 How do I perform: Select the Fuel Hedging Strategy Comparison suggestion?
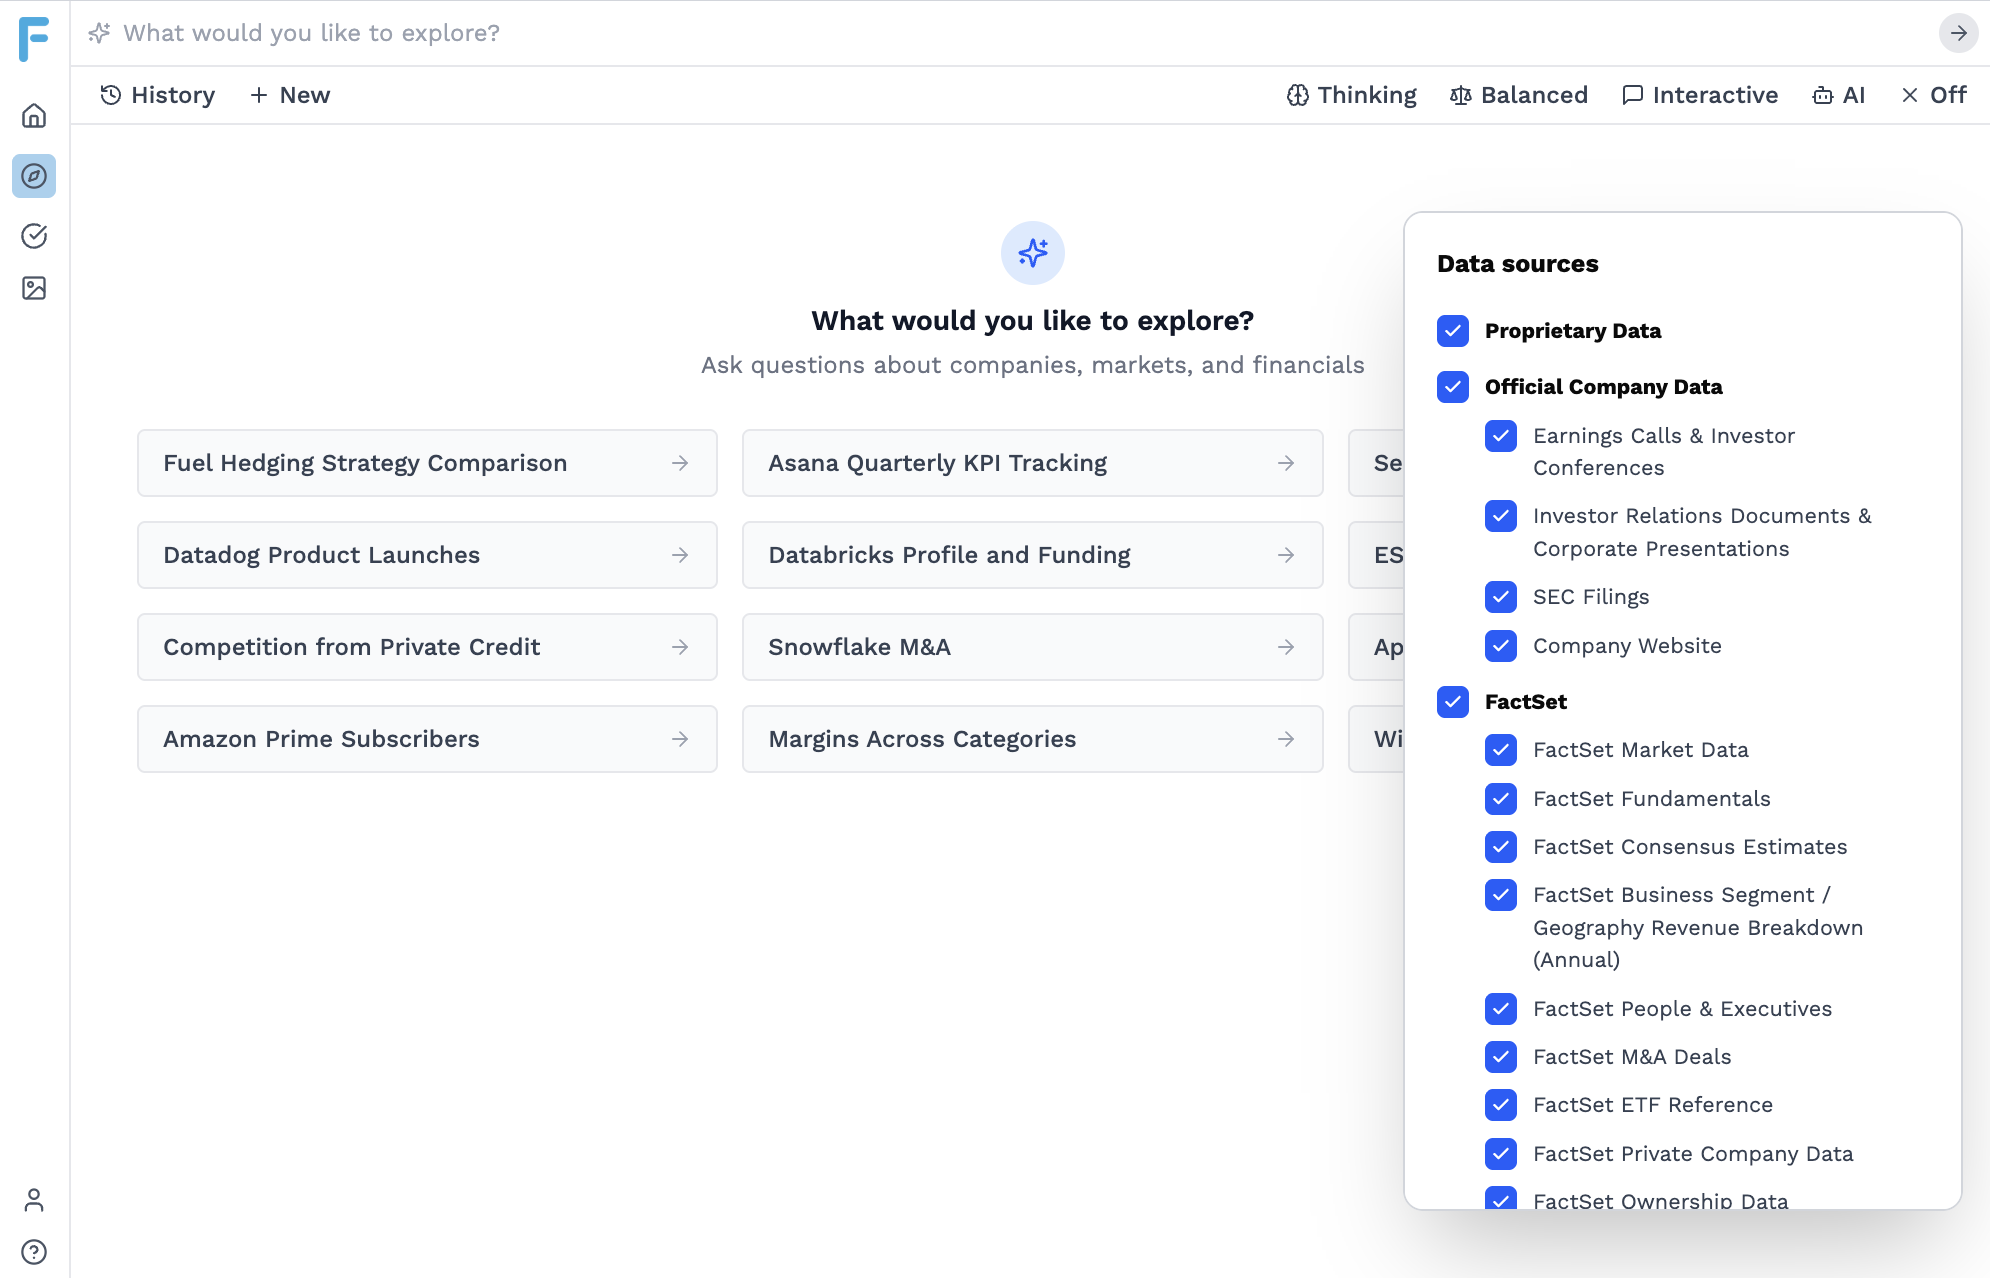pyautogui.click(x=427, y=463)
